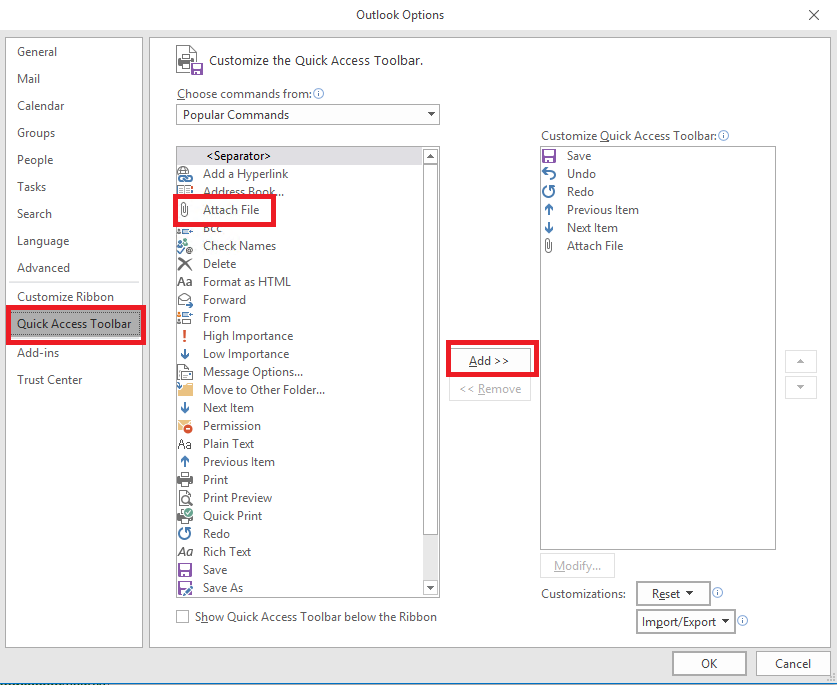Viewport: 837px width, 685px height.
Task: Select Move to Other Folder icon
Action: 185,390
